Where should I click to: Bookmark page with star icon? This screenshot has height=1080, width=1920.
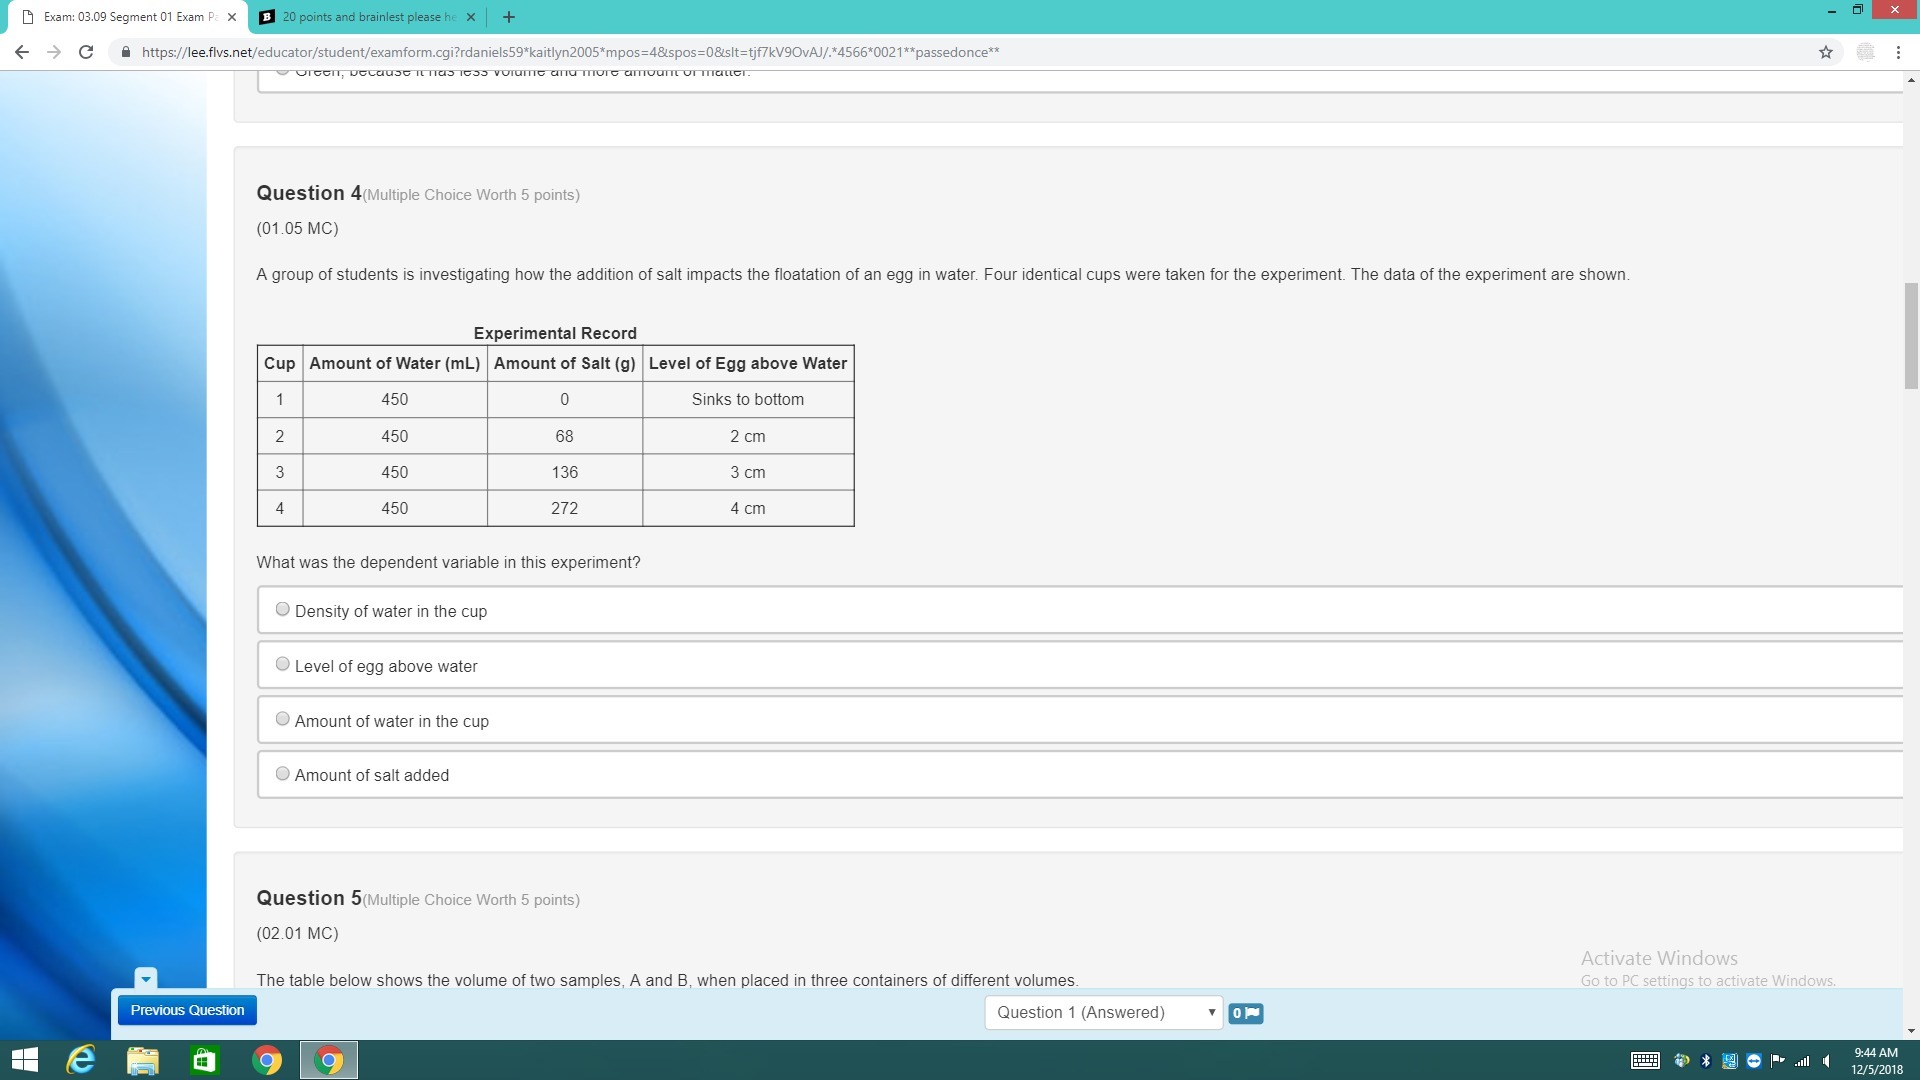tap(1825, 52)
